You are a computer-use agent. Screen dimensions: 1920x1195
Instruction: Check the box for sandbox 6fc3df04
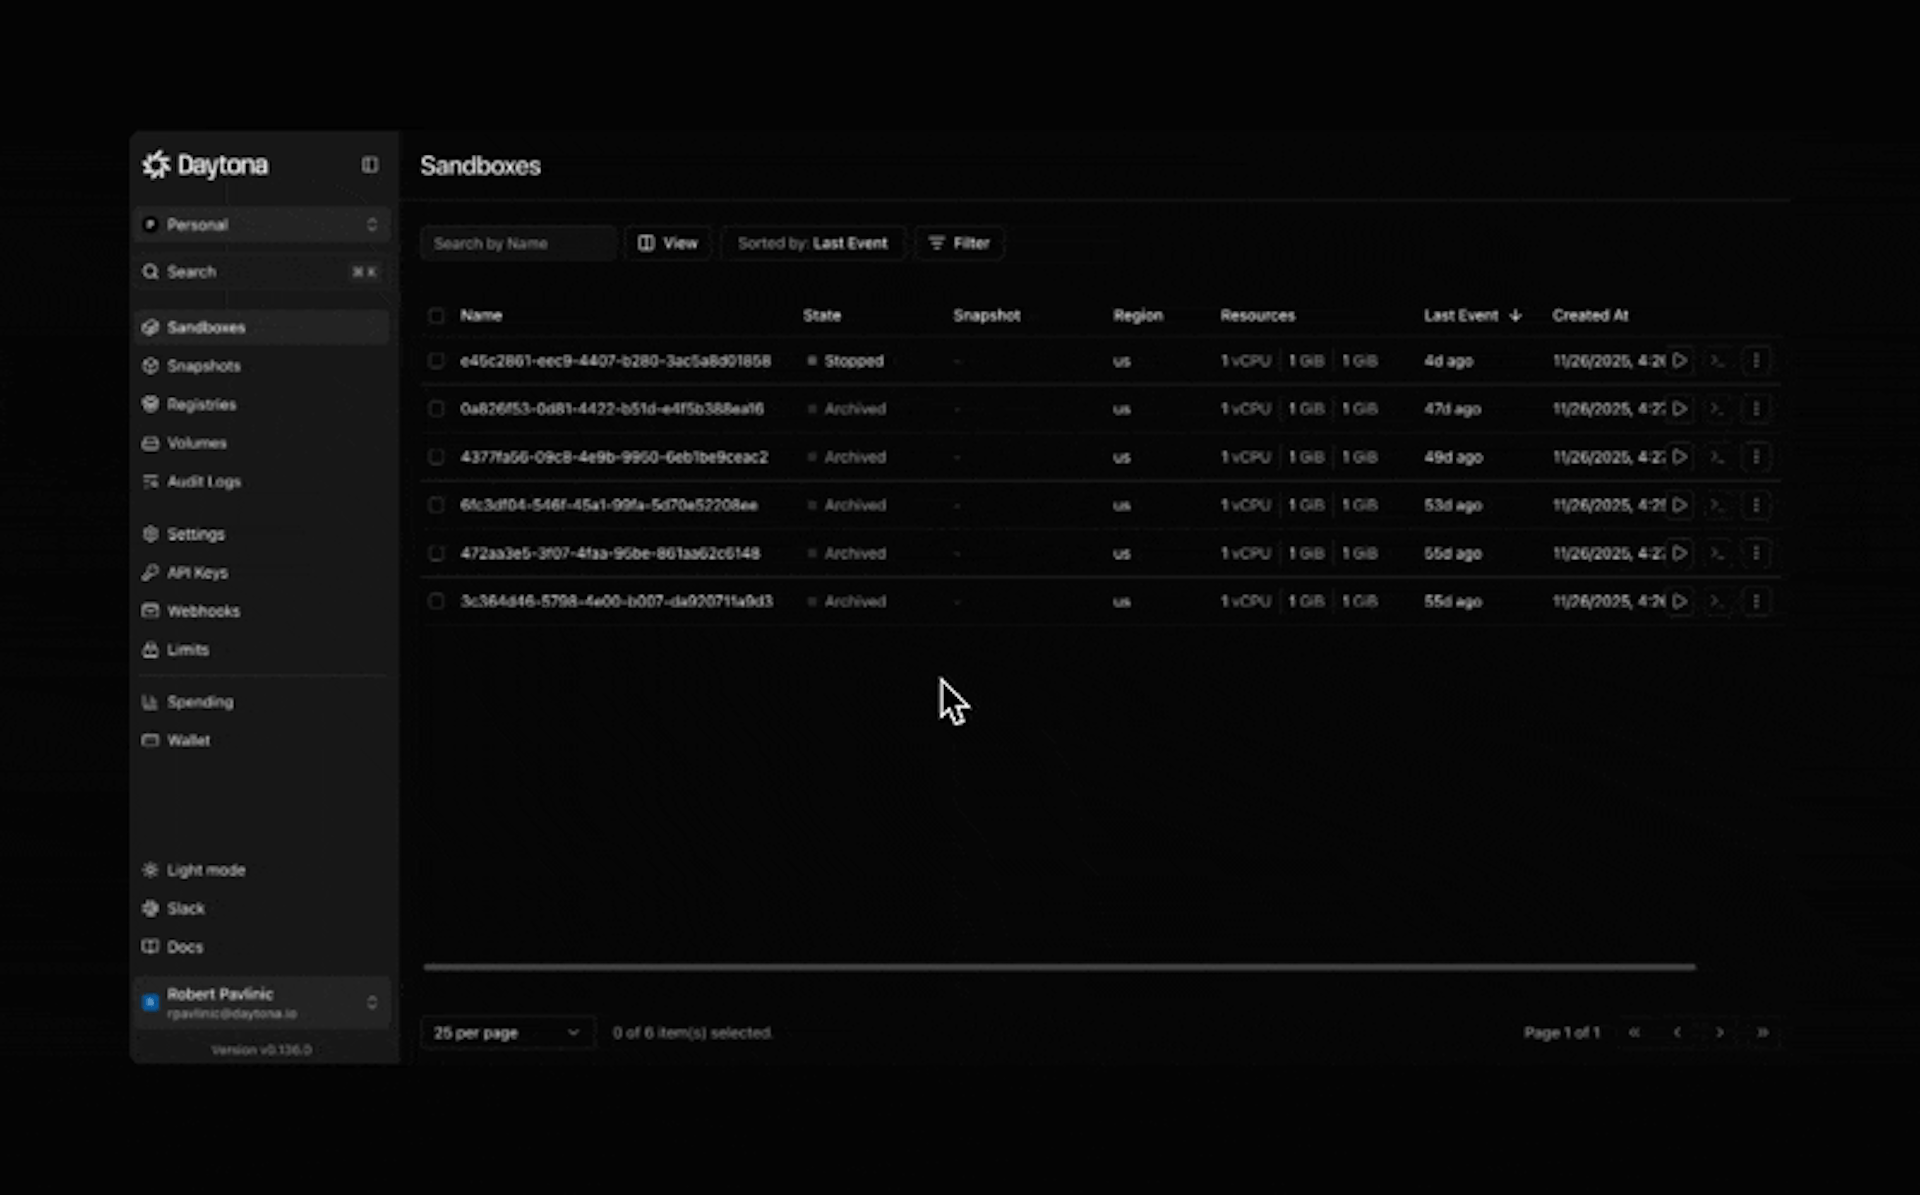pos(436,505)
